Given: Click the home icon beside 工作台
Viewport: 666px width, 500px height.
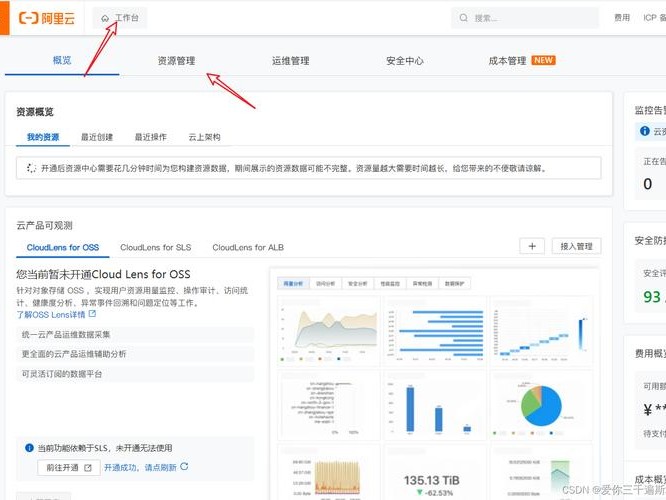Looking at the screenshot, I should [105, 18].
